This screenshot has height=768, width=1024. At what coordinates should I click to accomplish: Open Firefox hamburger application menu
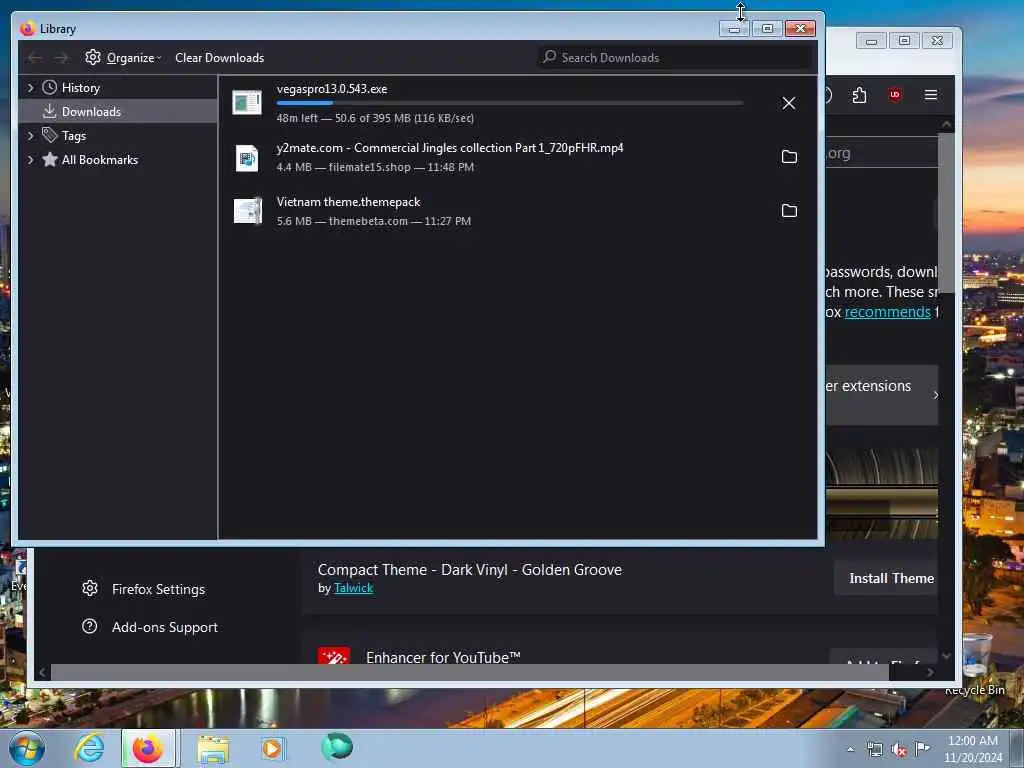point(931,95)
